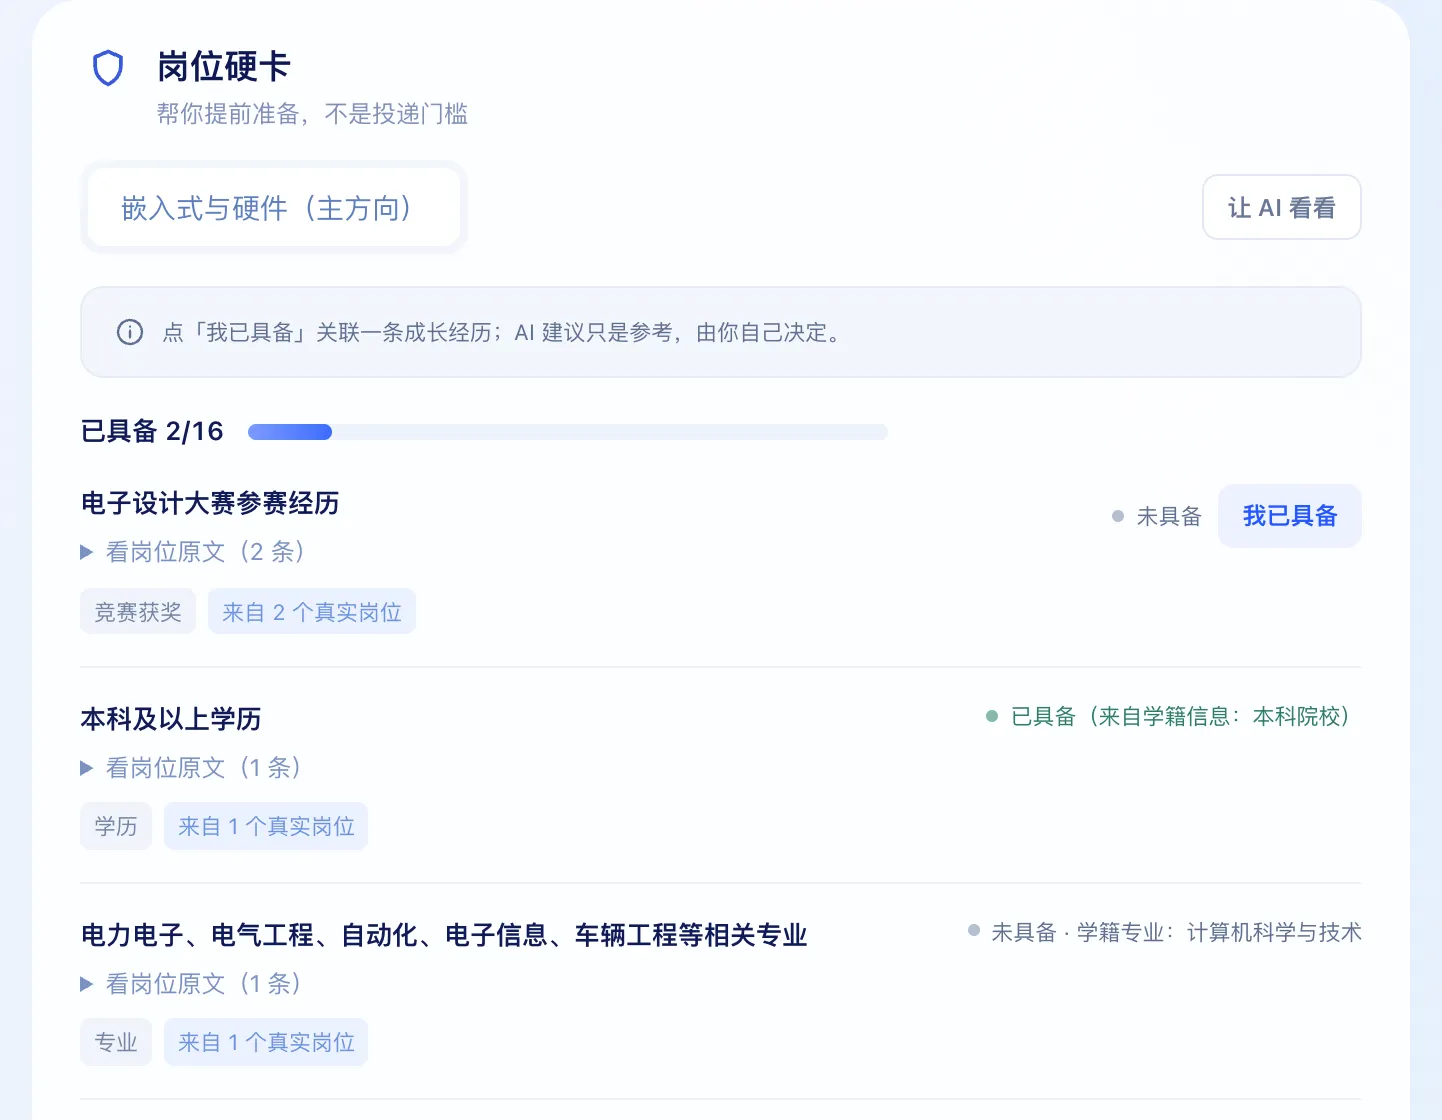Mark 电子设计大赛参赛经历 as 我已具备
The width and height of the screenshot is (1442, 1120).
point(1289,516)
